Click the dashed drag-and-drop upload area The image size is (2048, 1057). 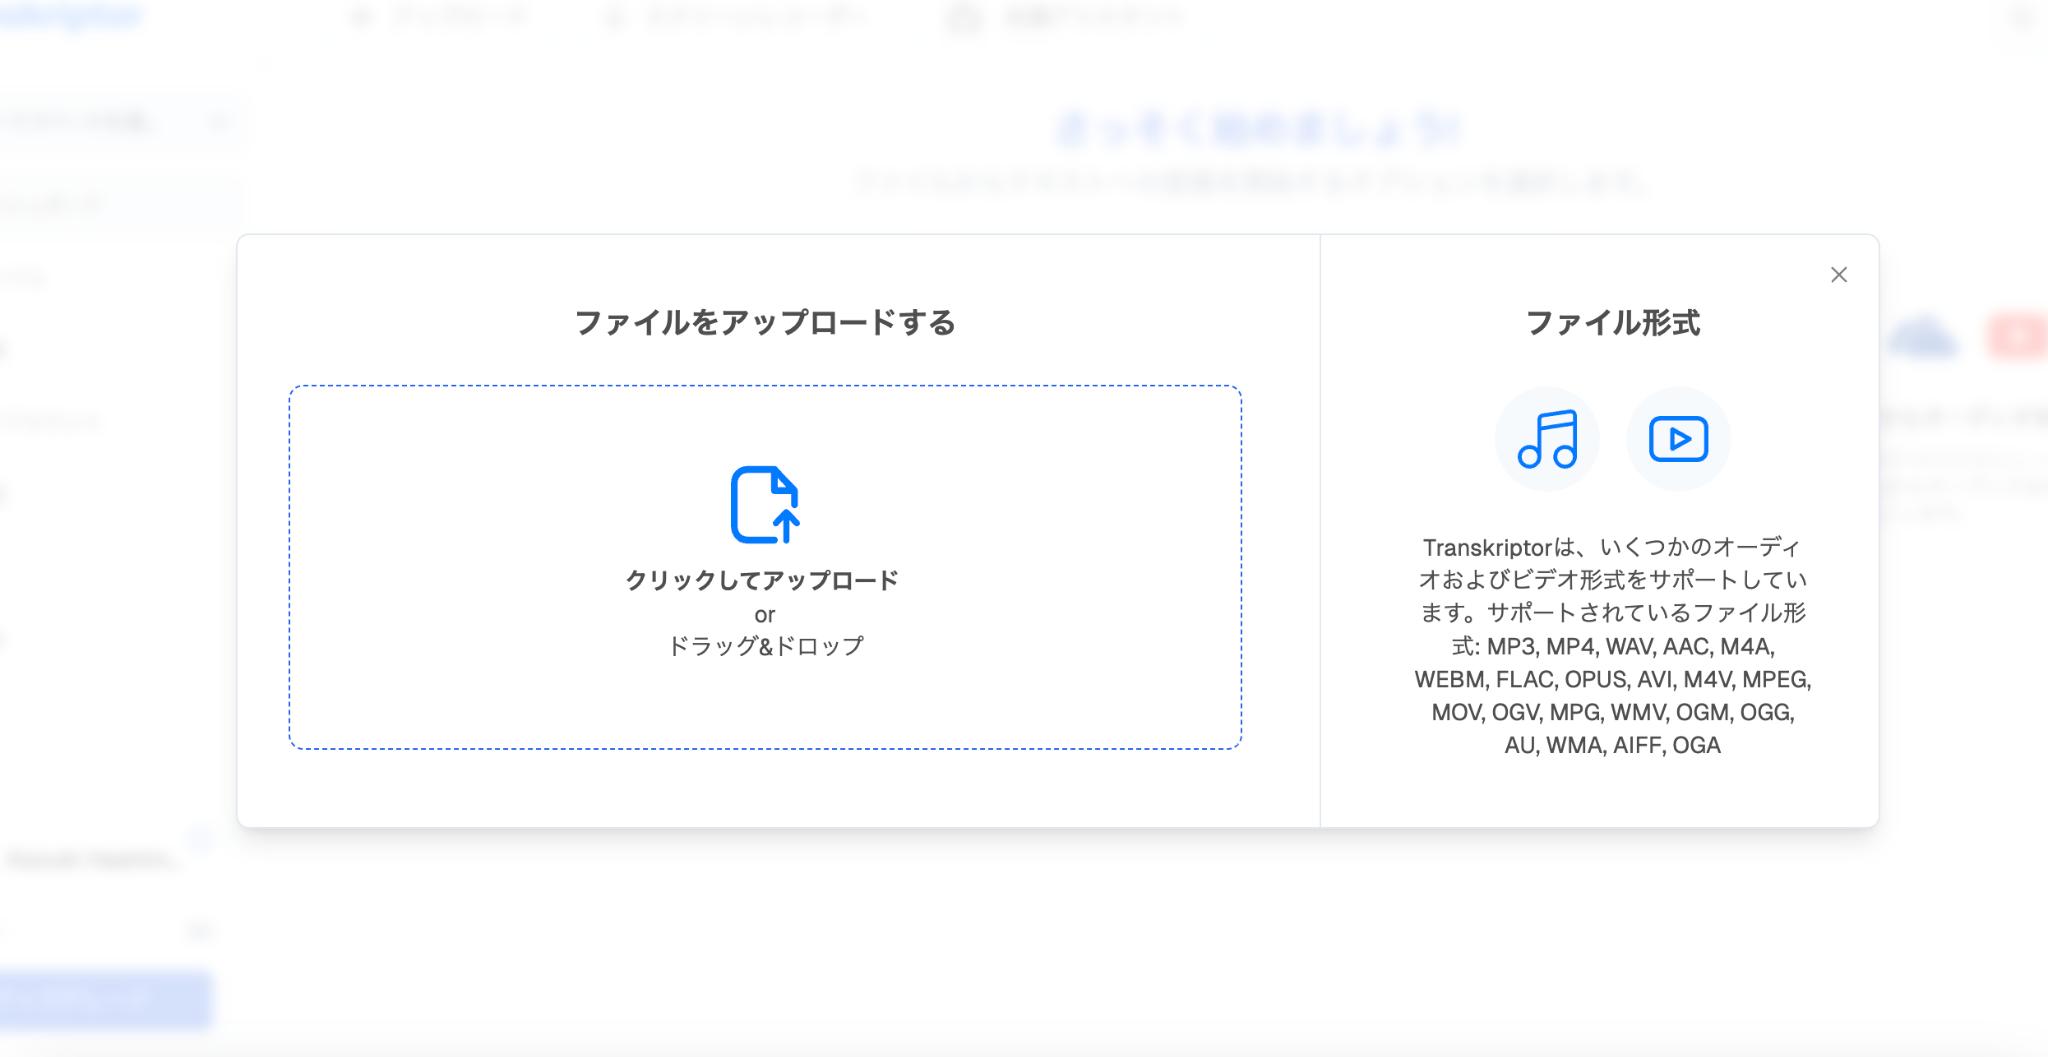tap(765, 567)
